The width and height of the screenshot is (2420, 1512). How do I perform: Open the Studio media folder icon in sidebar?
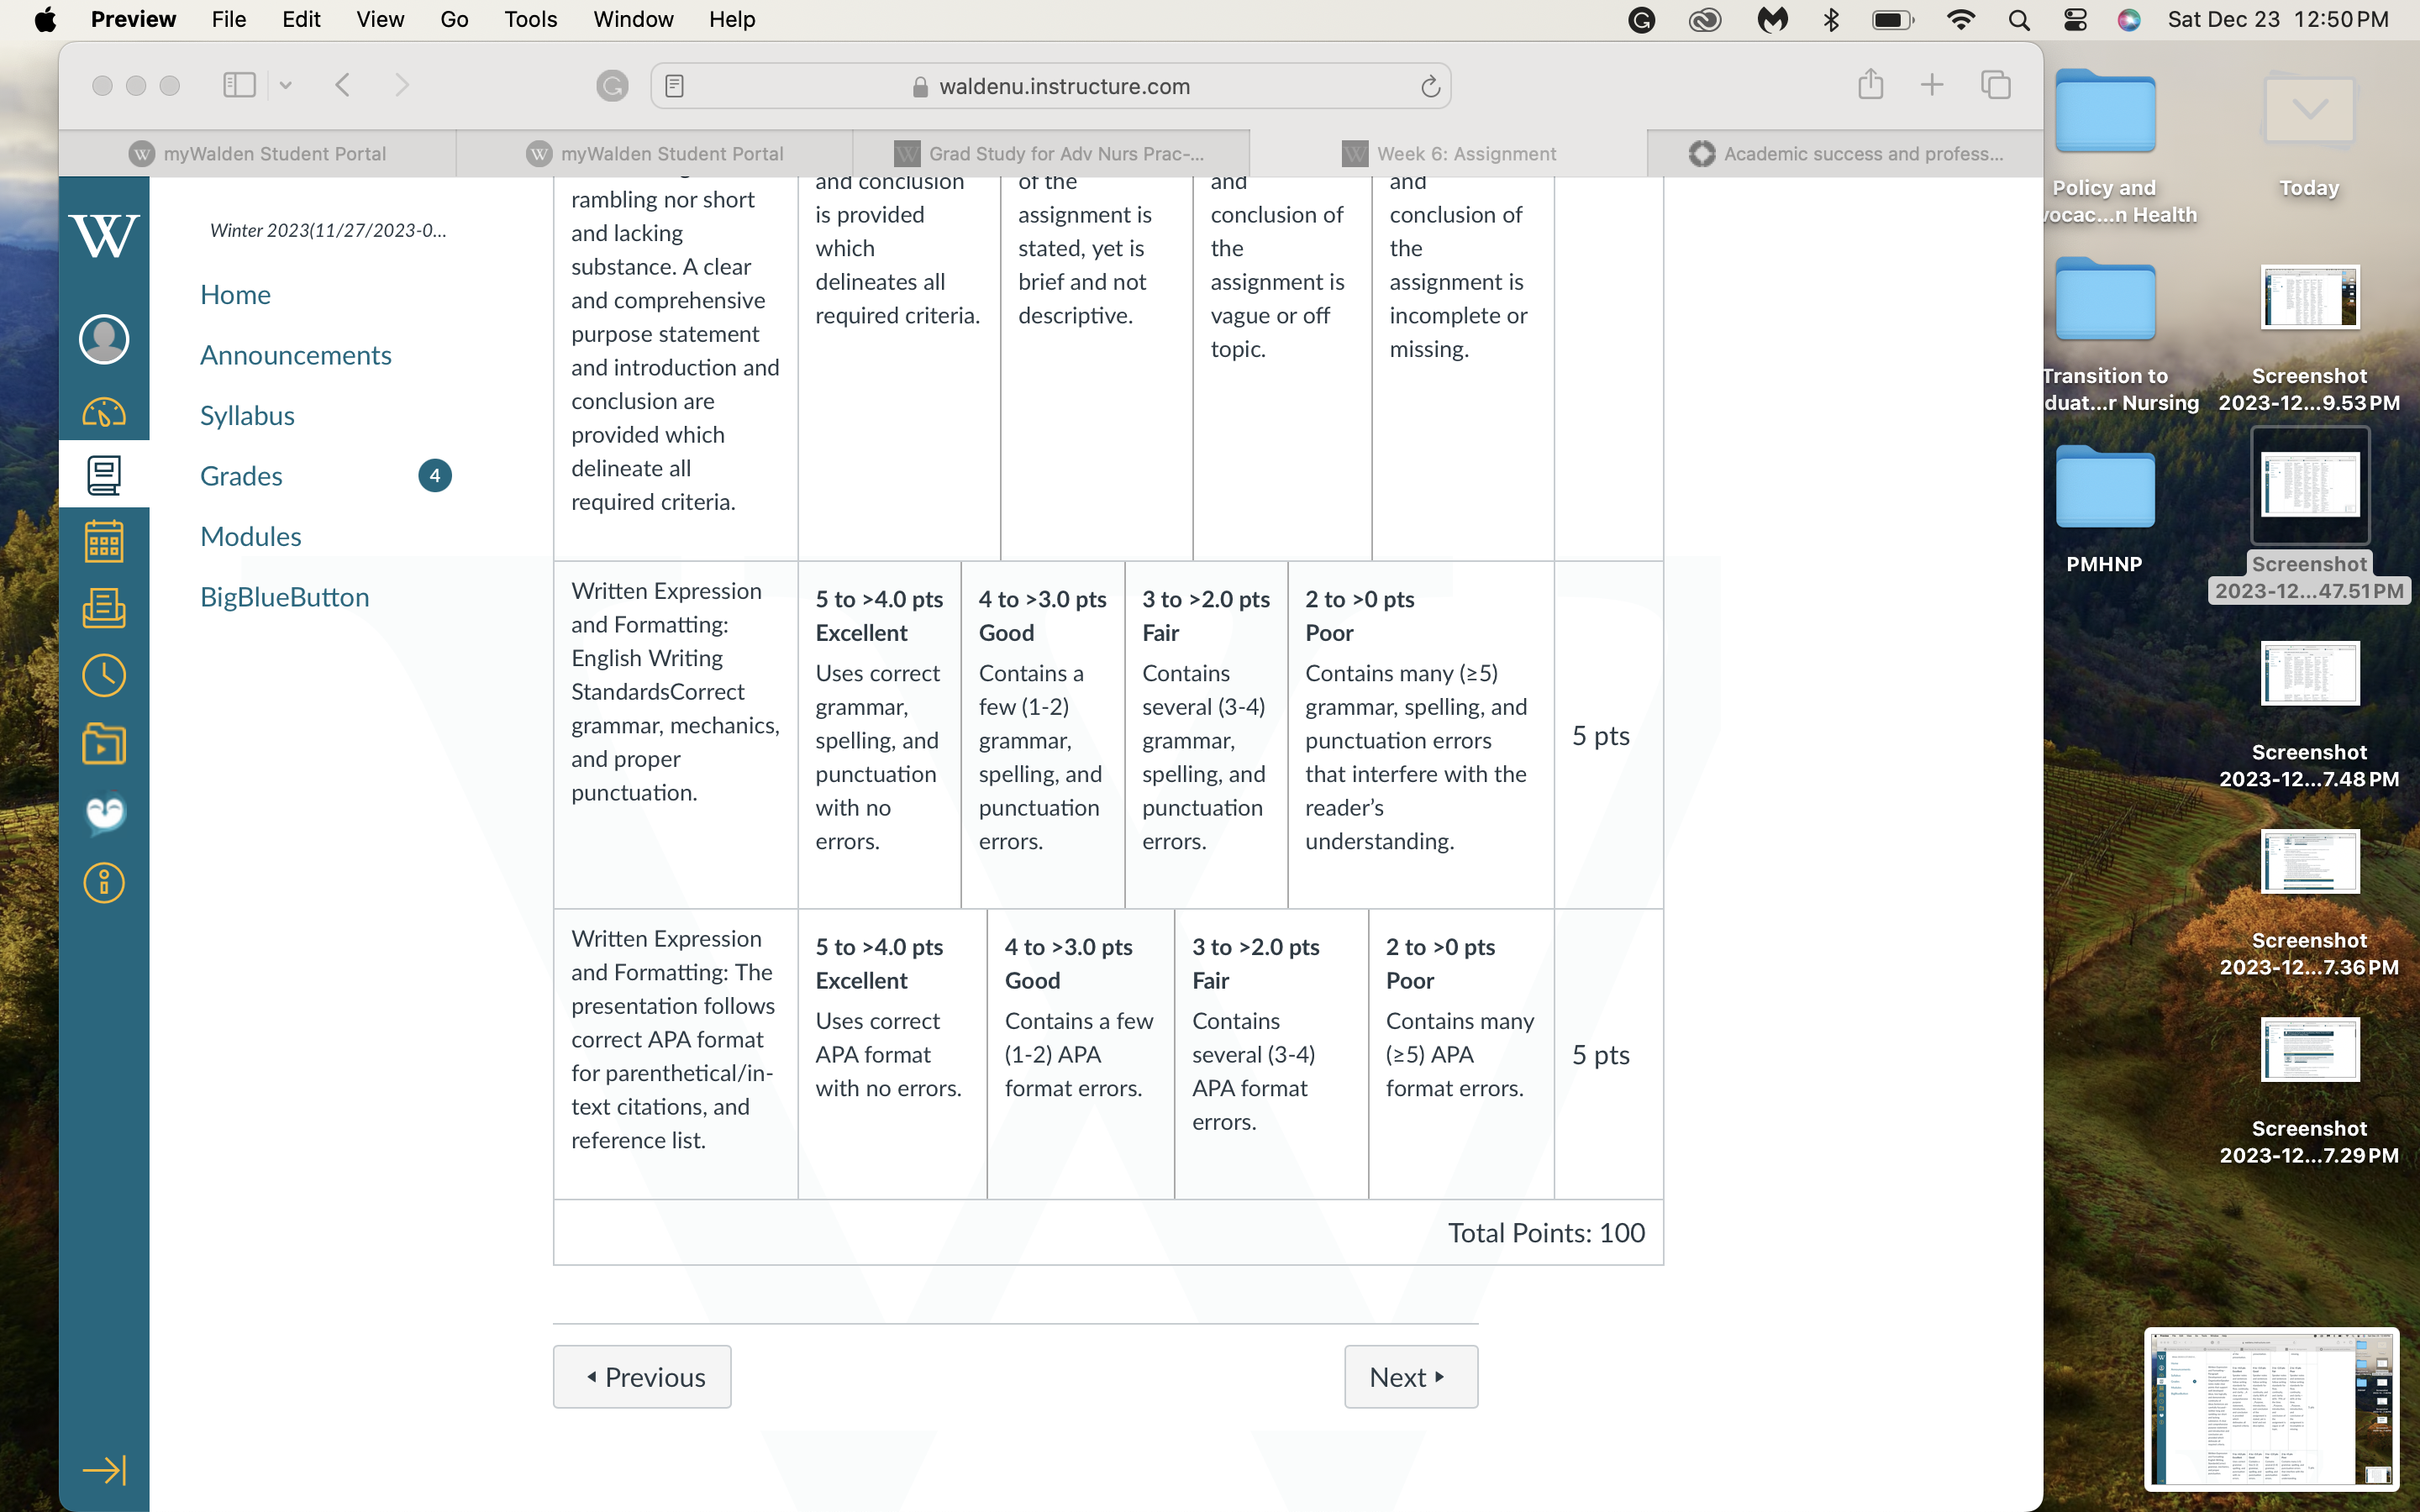point(104,744)
